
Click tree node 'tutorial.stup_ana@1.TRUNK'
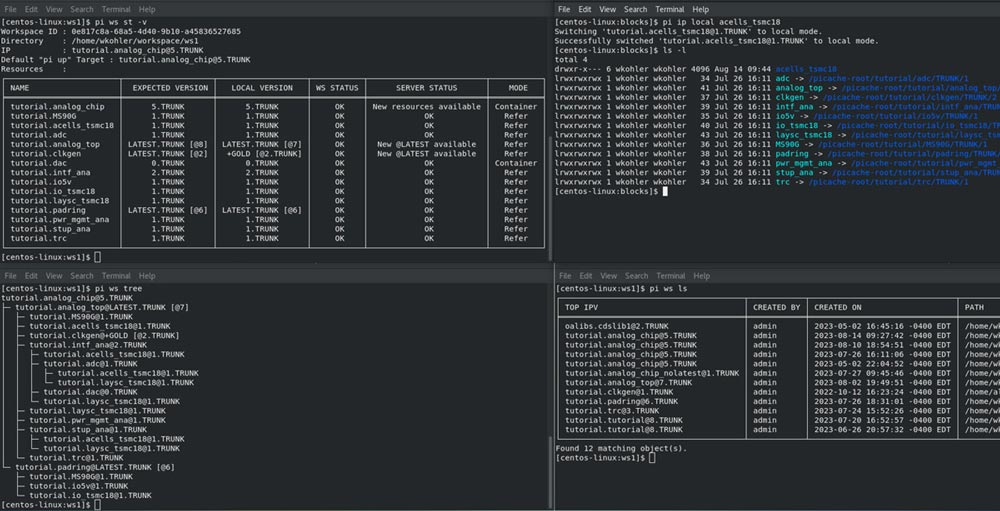[x=88, y=429]
